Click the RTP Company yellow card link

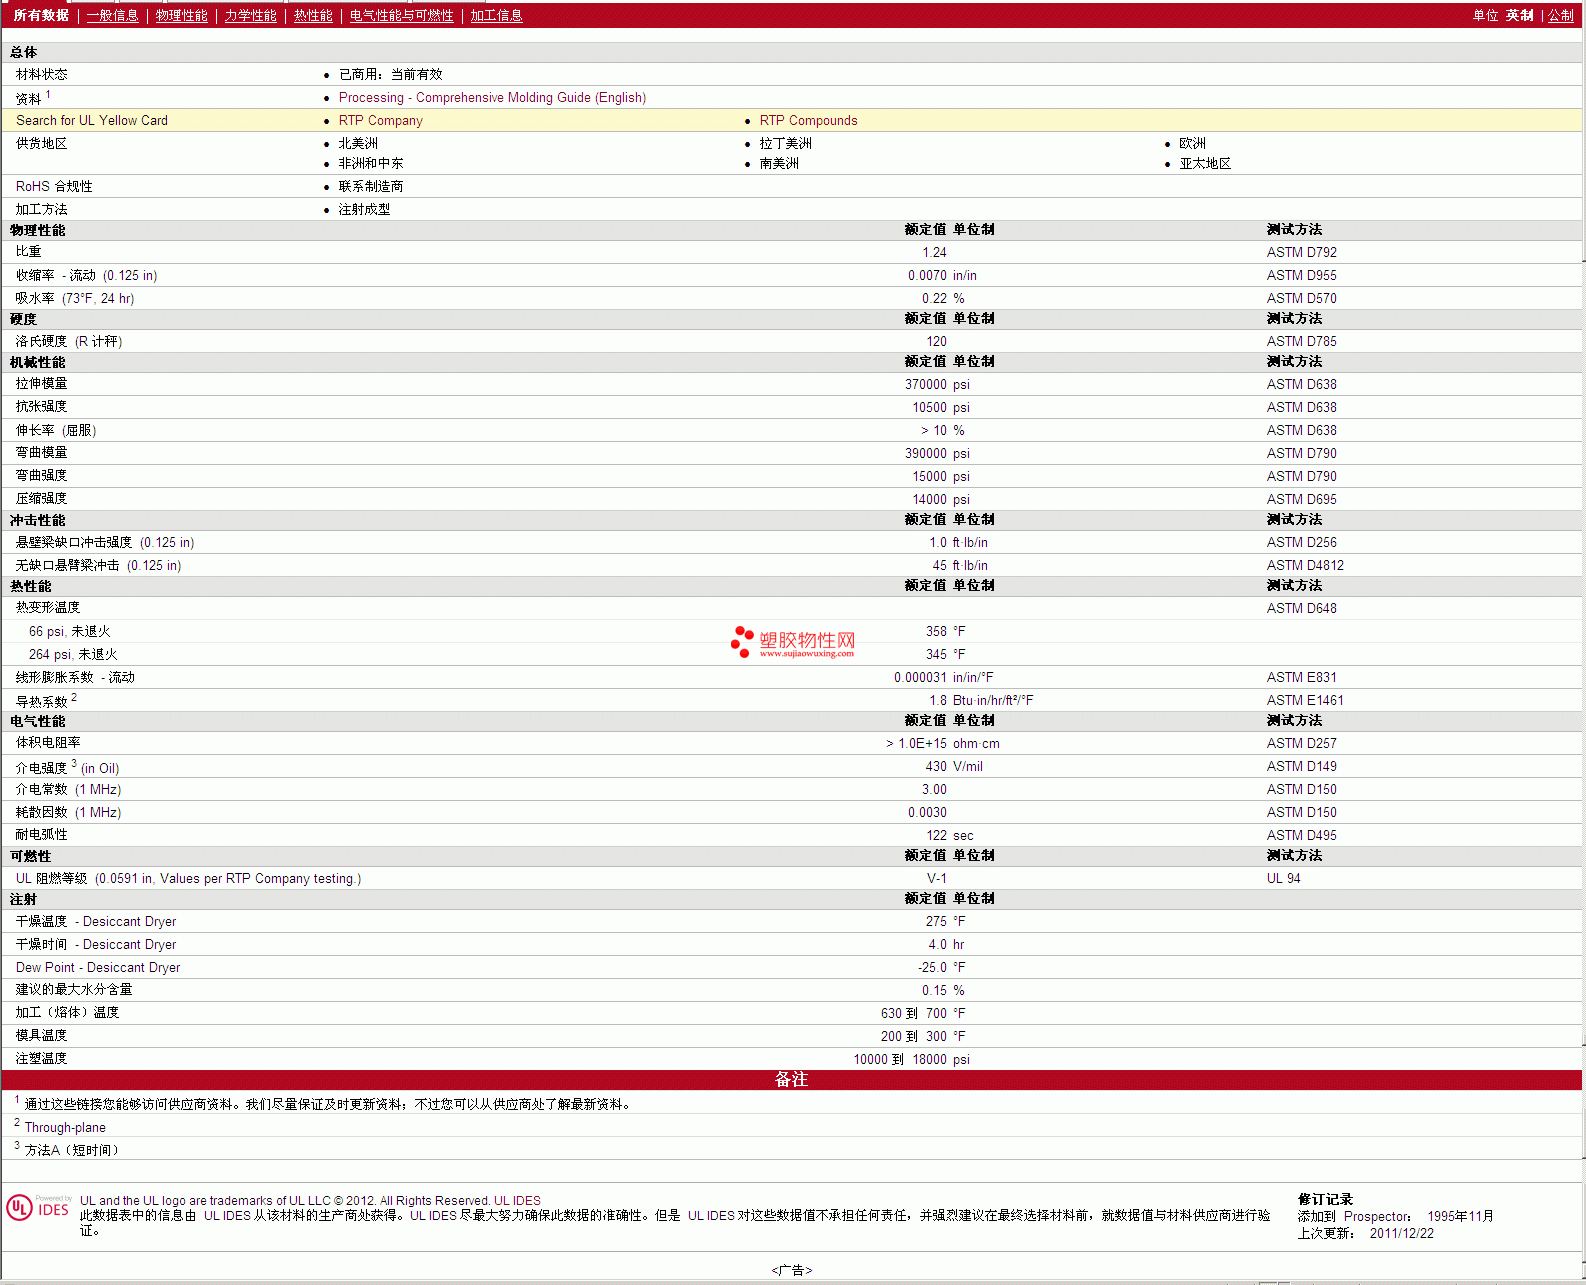(x=381, y=121)
